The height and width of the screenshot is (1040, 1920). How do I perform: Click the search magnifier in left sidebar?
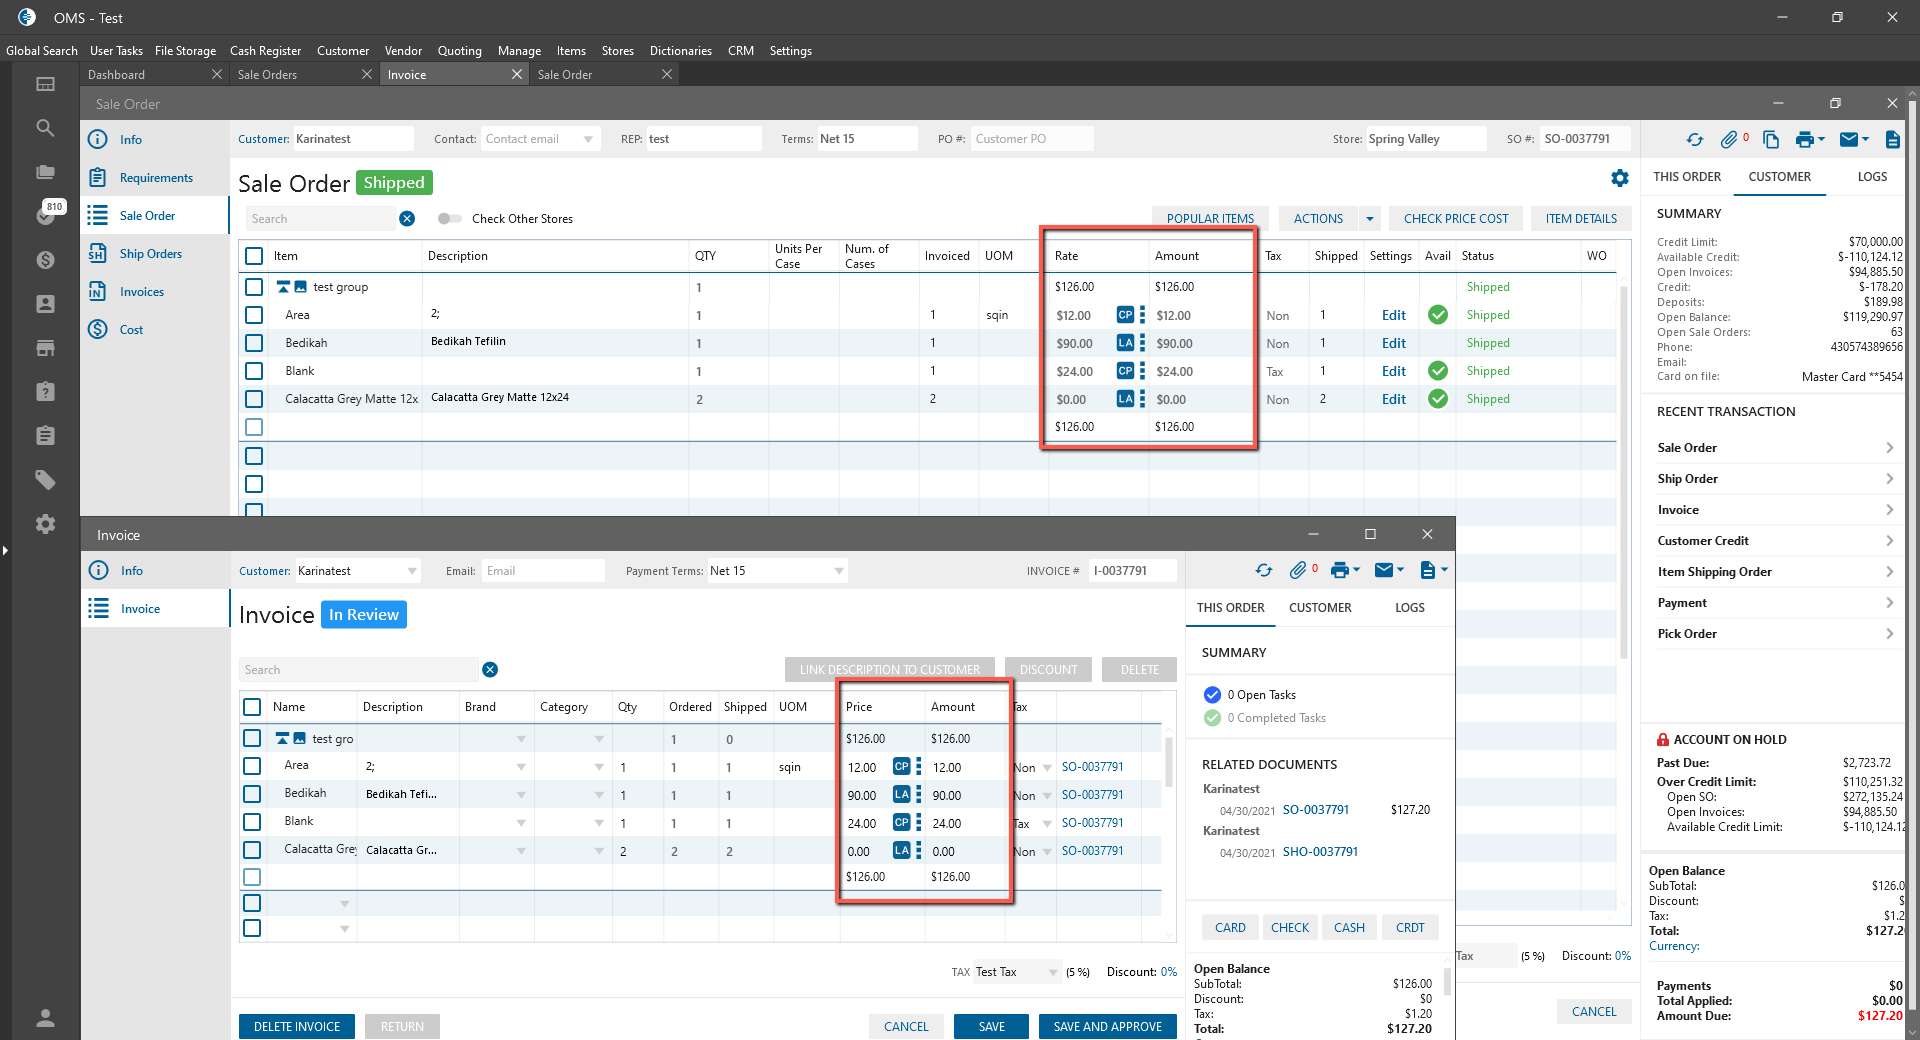pyautogui.click(x=45, y=128)
